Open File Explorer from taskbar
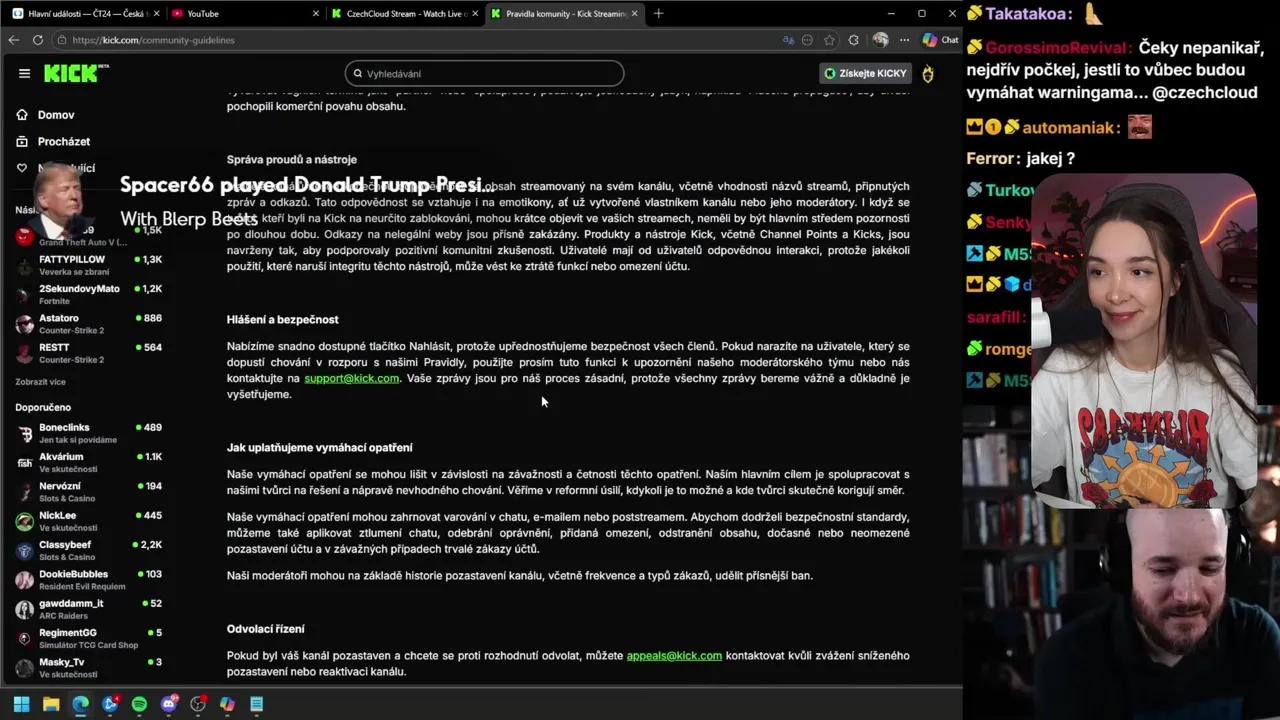Viewport: 1280px width, 720px height. 51,704
